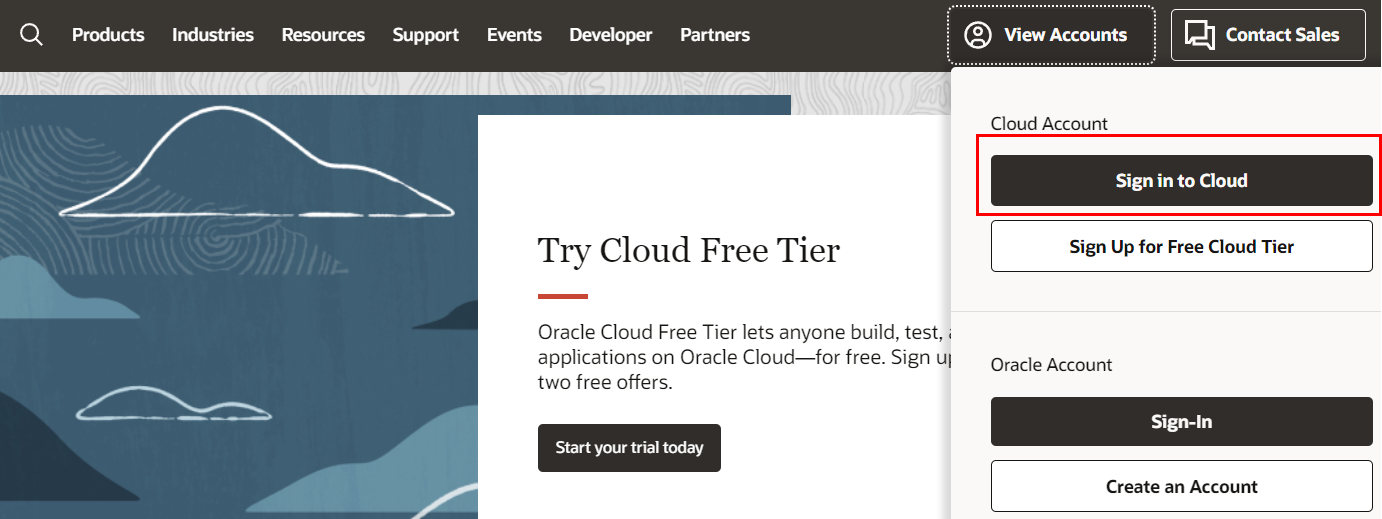The height and width of the screenshot is (519, 1382).
Task: Click the chat bubble icon in Contact Sales
Action: pyautogui.click(x=1200, y=35)
